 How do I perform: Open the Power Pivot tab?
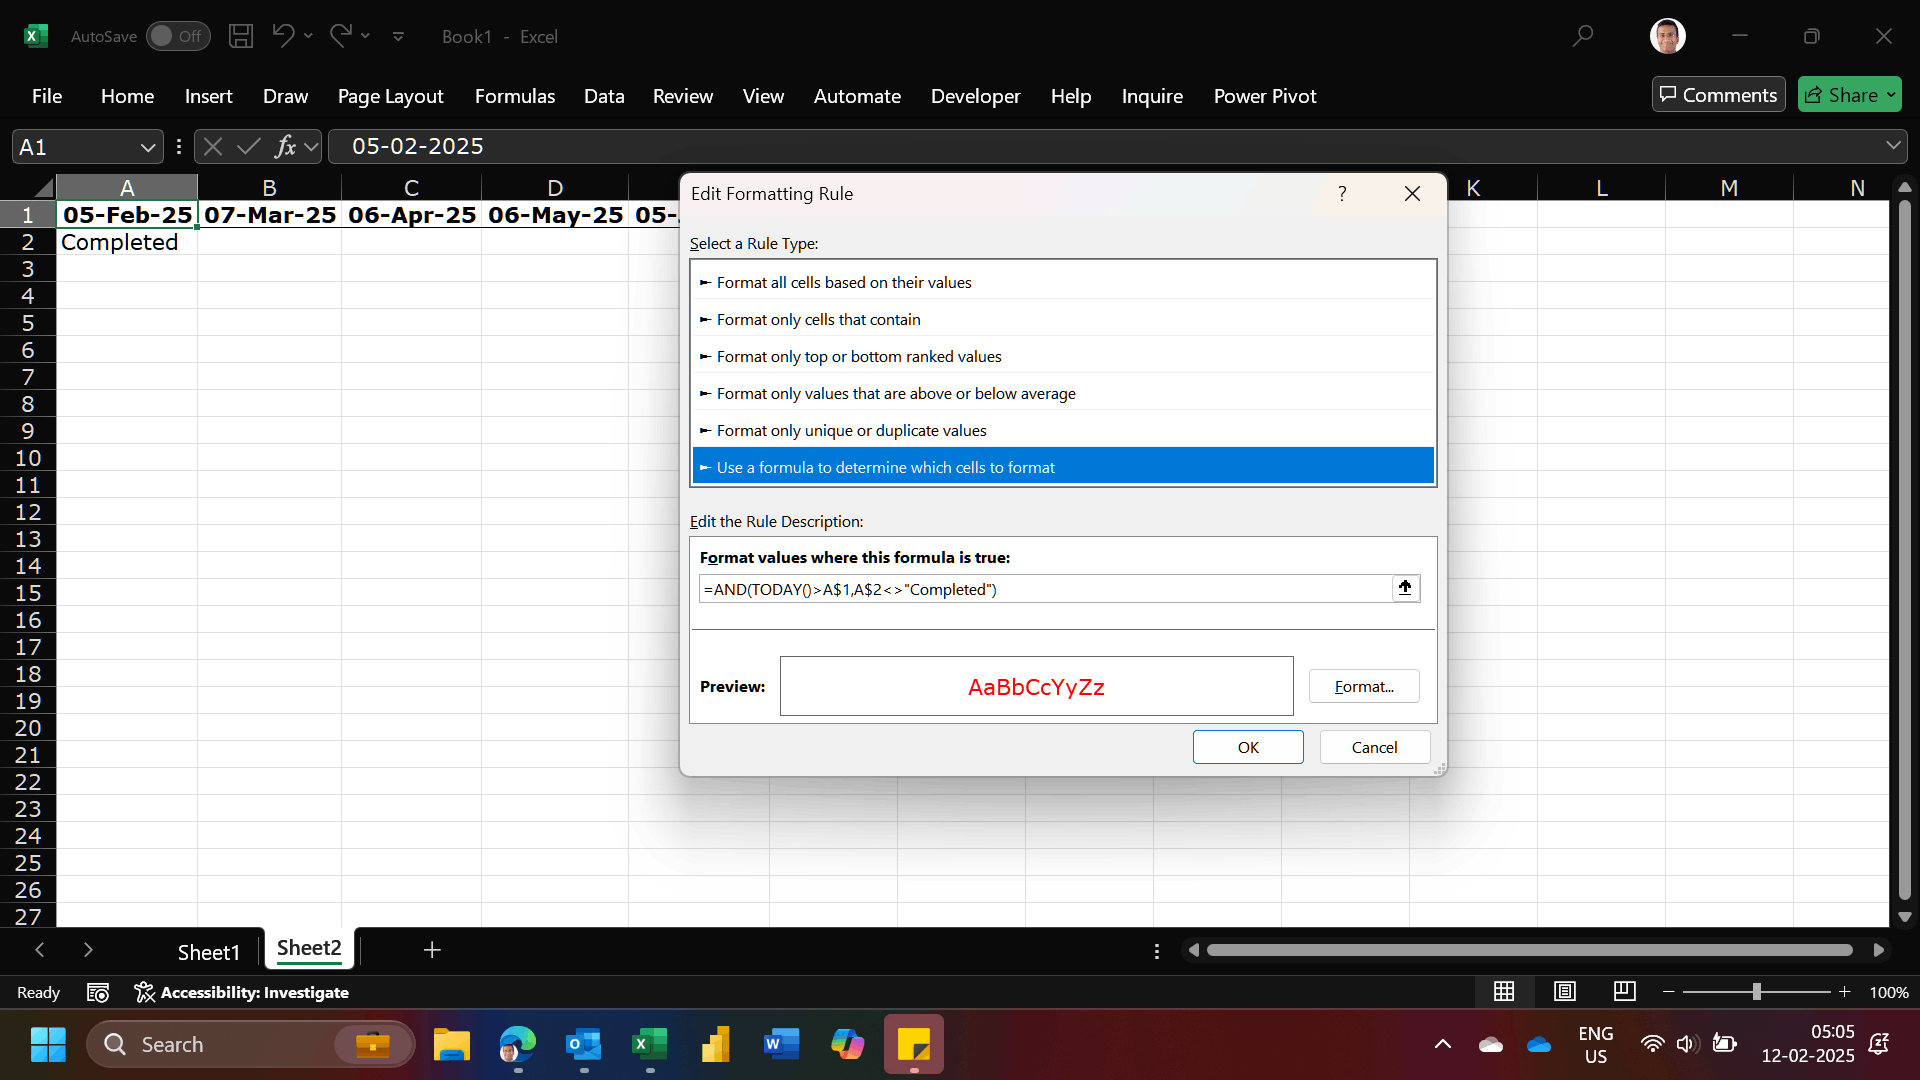click(1264, 96)
